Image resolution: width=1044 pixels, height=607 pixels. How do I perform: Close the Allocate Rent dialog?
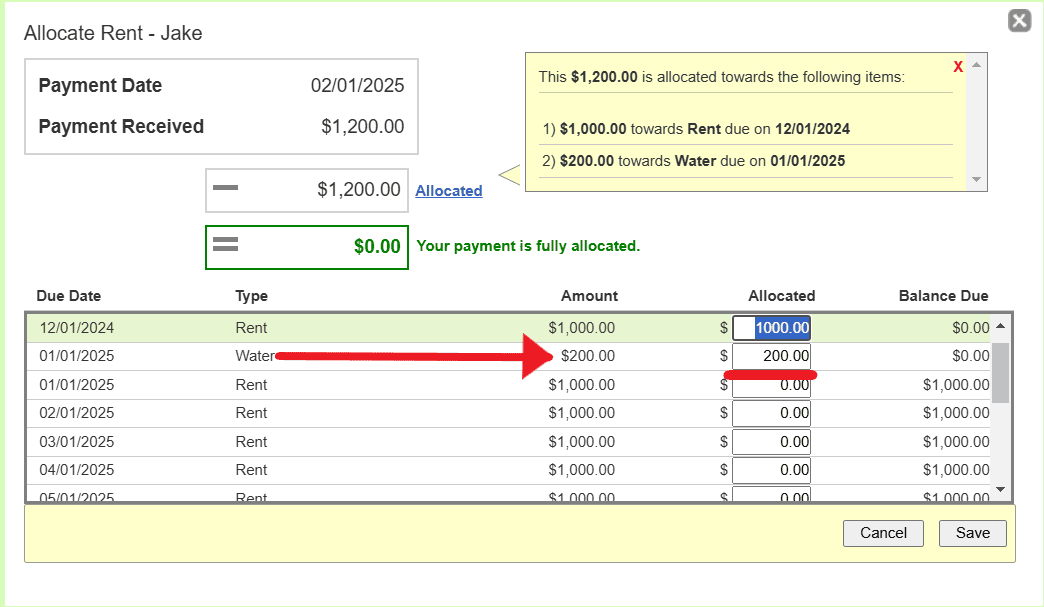(x=1019, y=21)
